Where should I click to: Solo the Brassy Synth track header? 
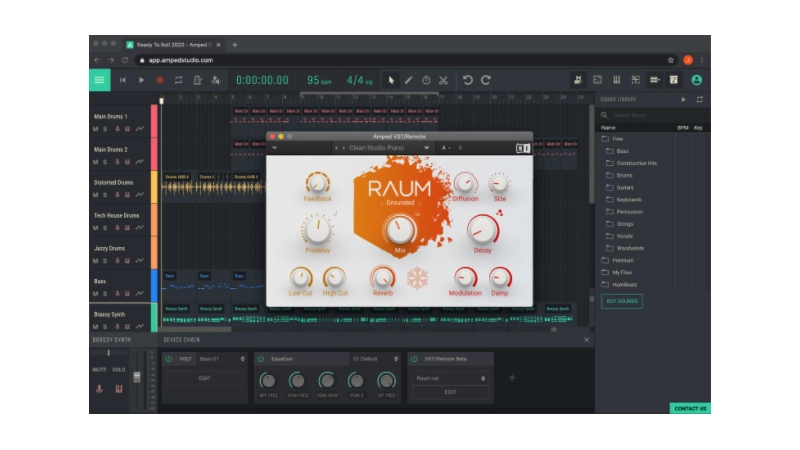(x=105, y=327)
